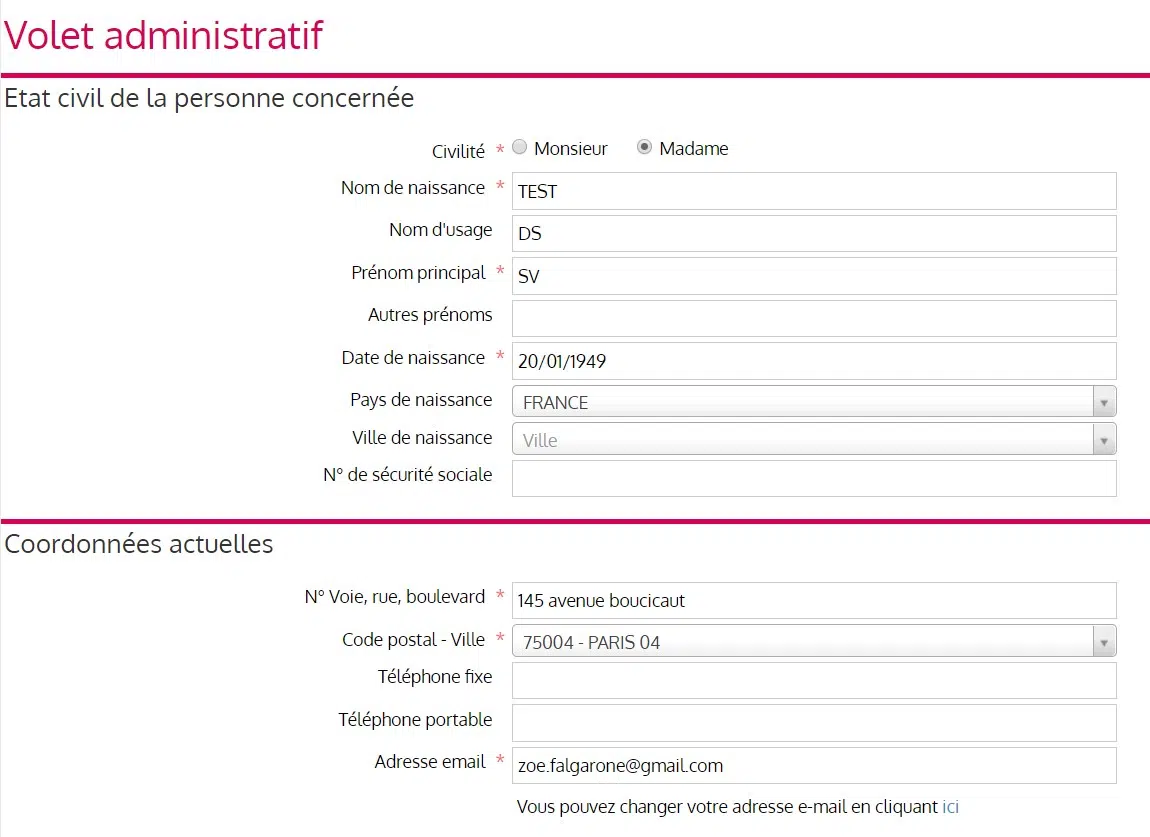Click the Adresse email input field

coord(813,766)
